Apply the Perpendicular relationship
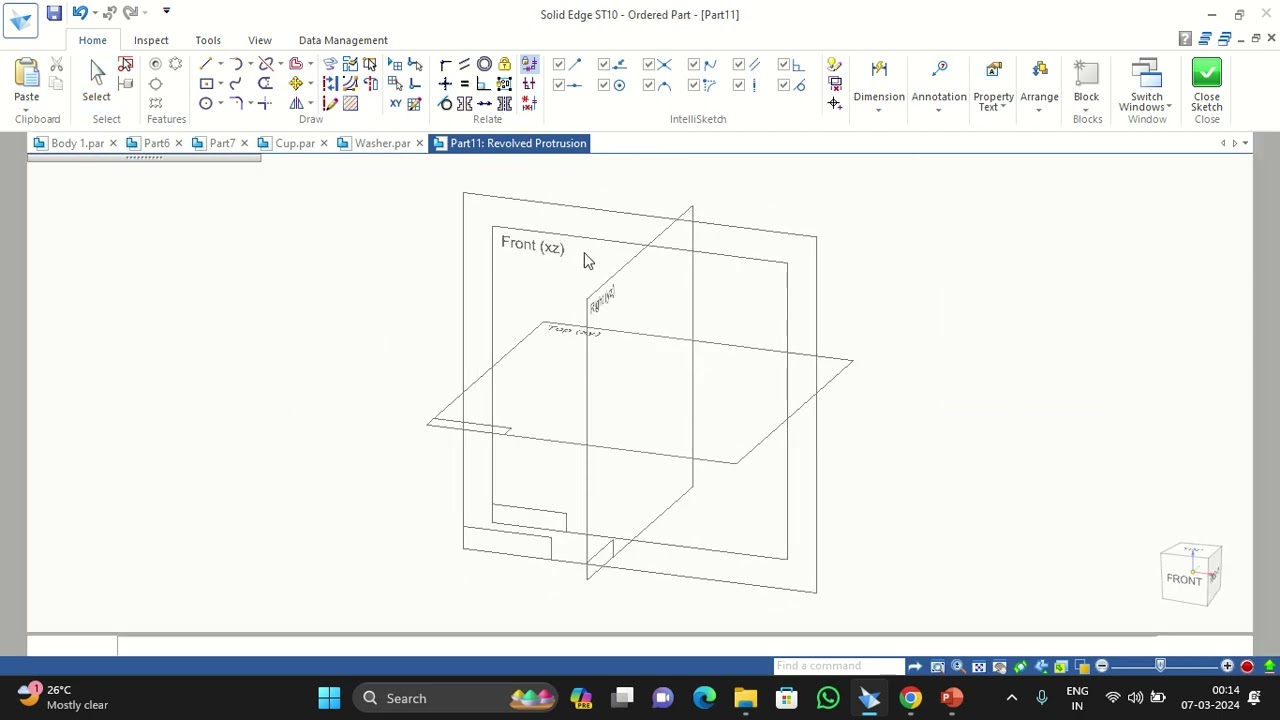This screenshot has height=720, width=1280. 484,84
